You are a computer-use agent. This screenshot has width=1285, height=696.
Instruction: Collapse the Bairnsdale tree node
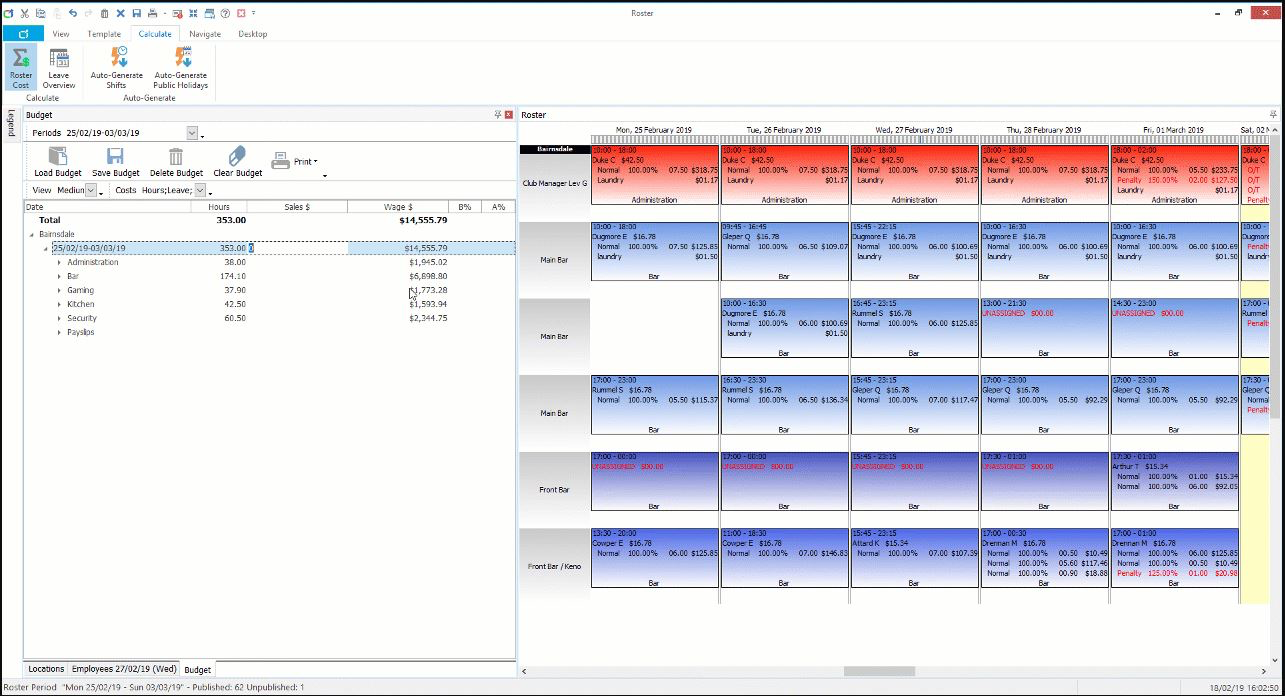click(32, 234)
